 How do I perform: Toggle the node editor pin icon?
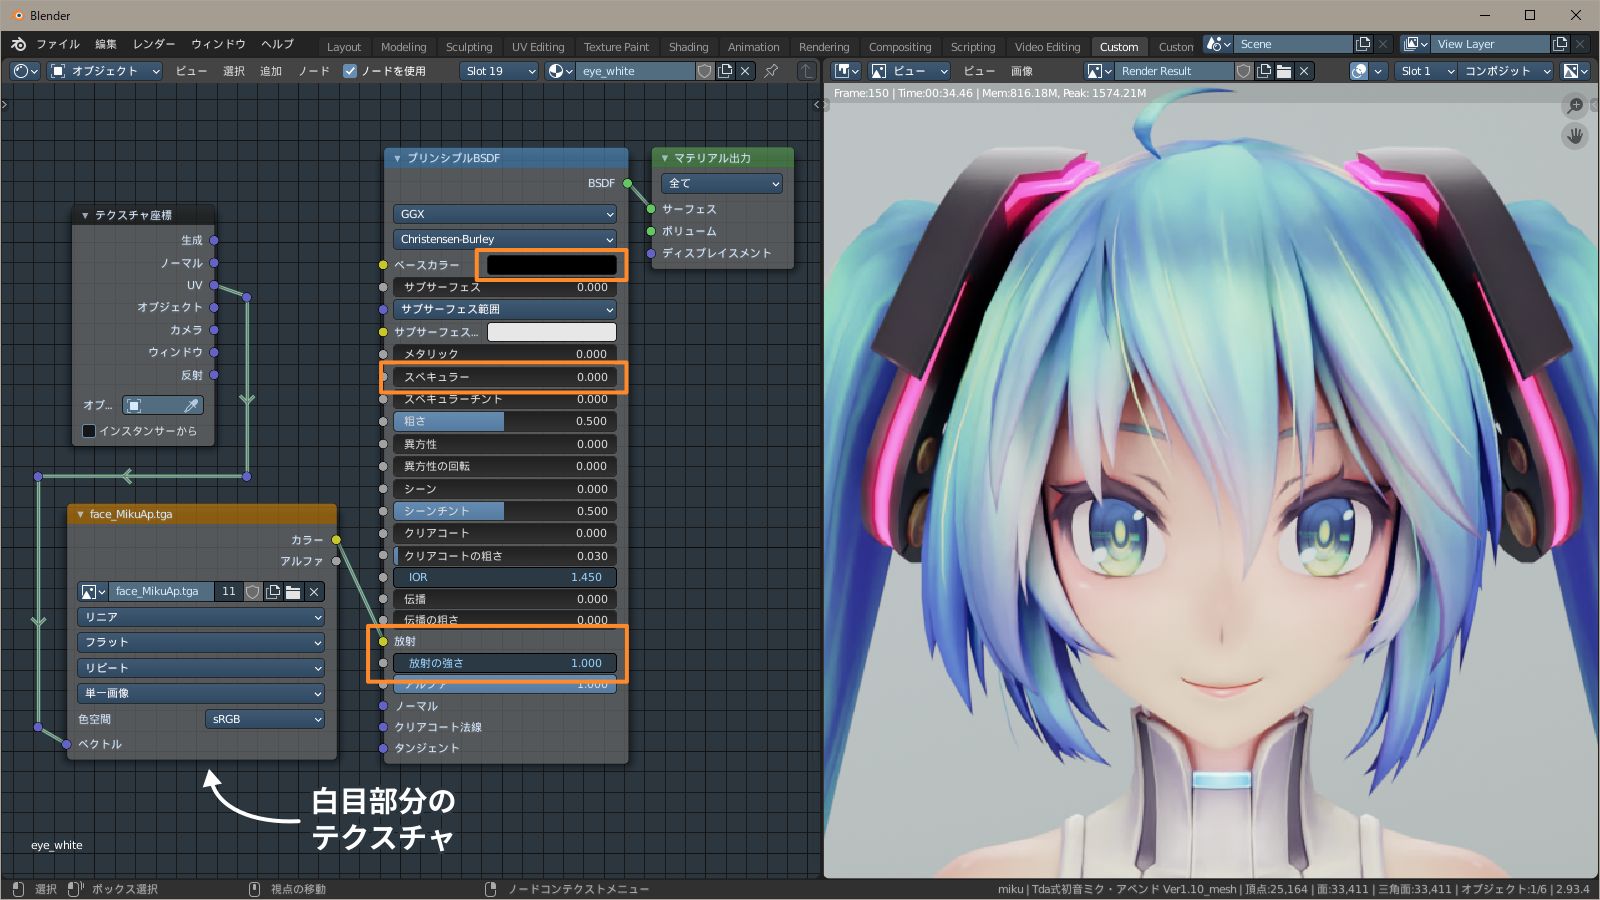pos(771,71)
